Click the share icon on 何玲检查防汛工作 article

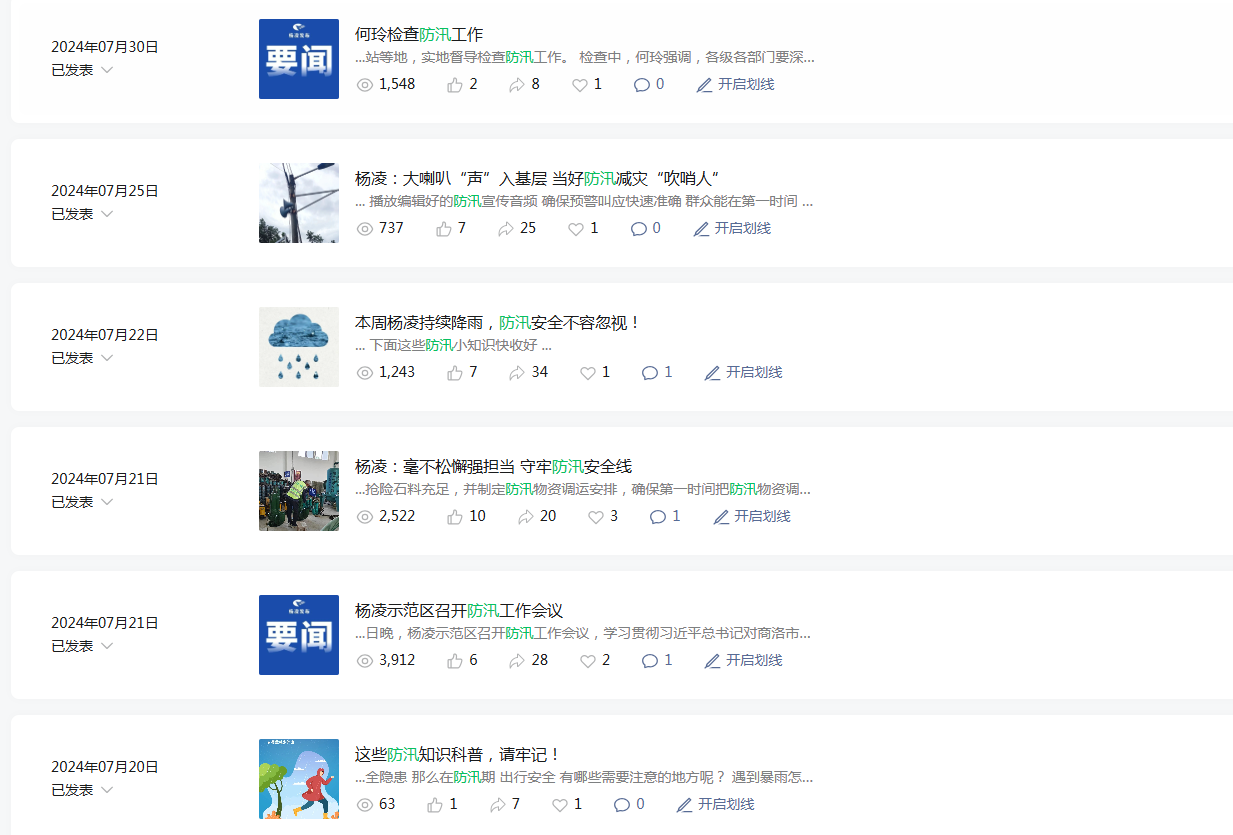point(517,85)
